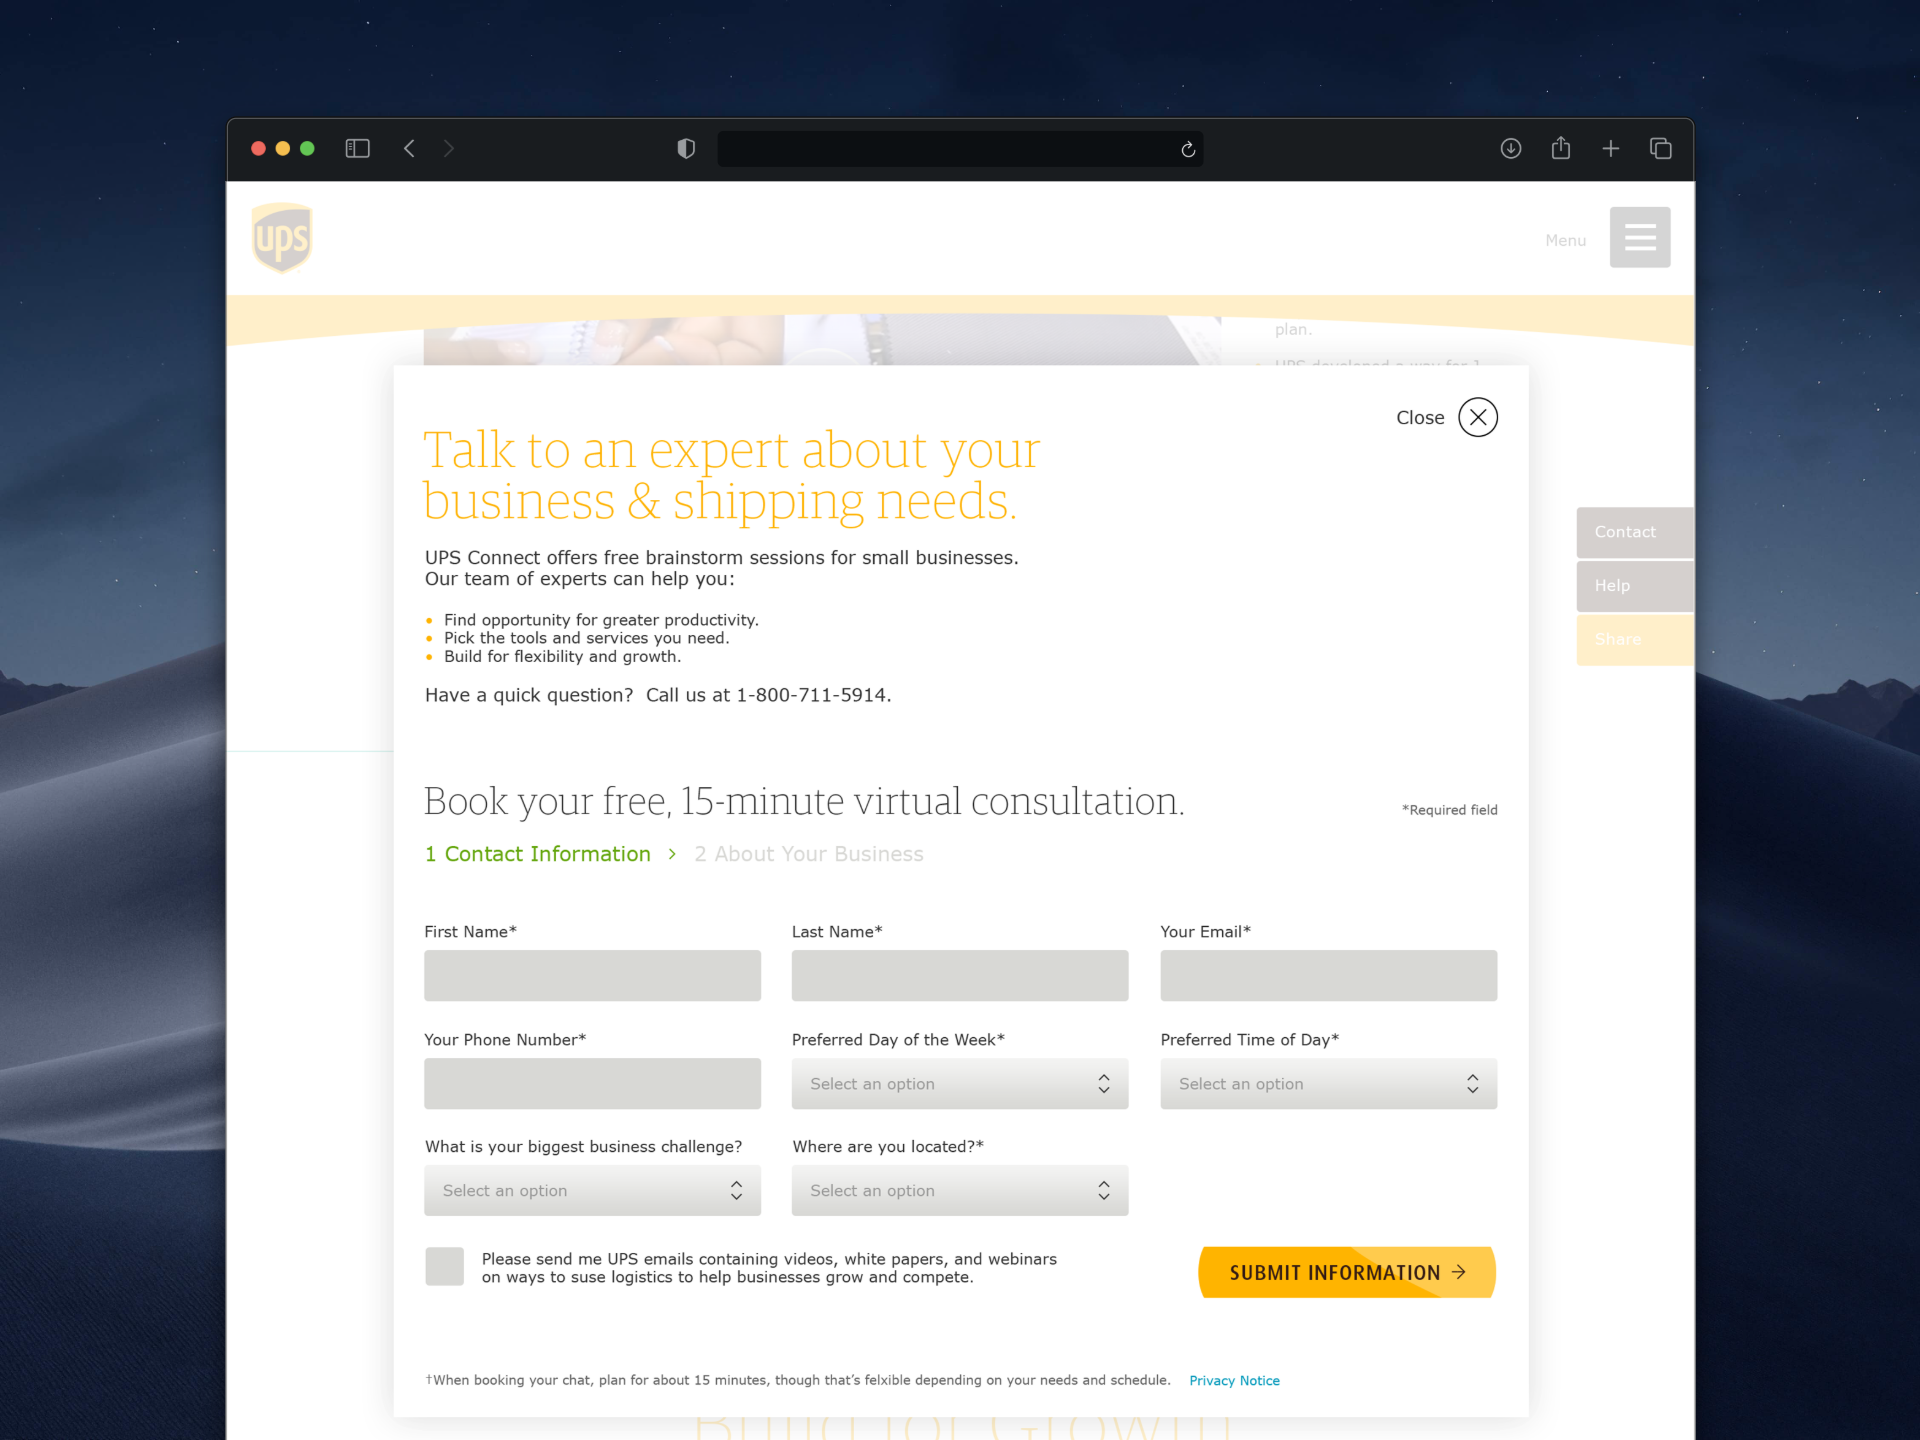Open the Privacy Notice link
The height and width of the screenshot is (1440, 1920).
1234,1381
